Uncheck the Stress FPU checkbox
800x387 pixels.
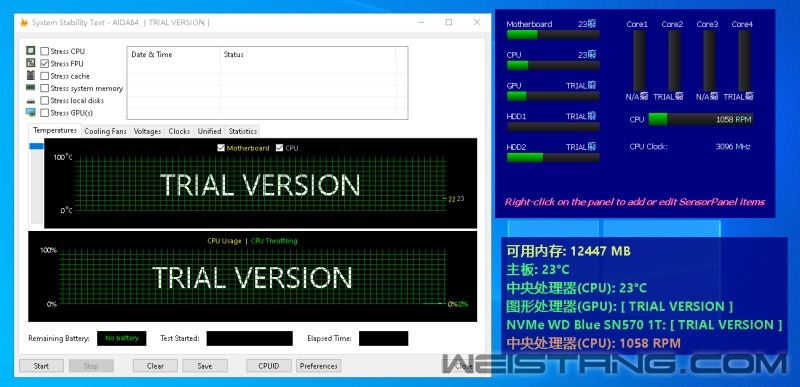(45, 64)
